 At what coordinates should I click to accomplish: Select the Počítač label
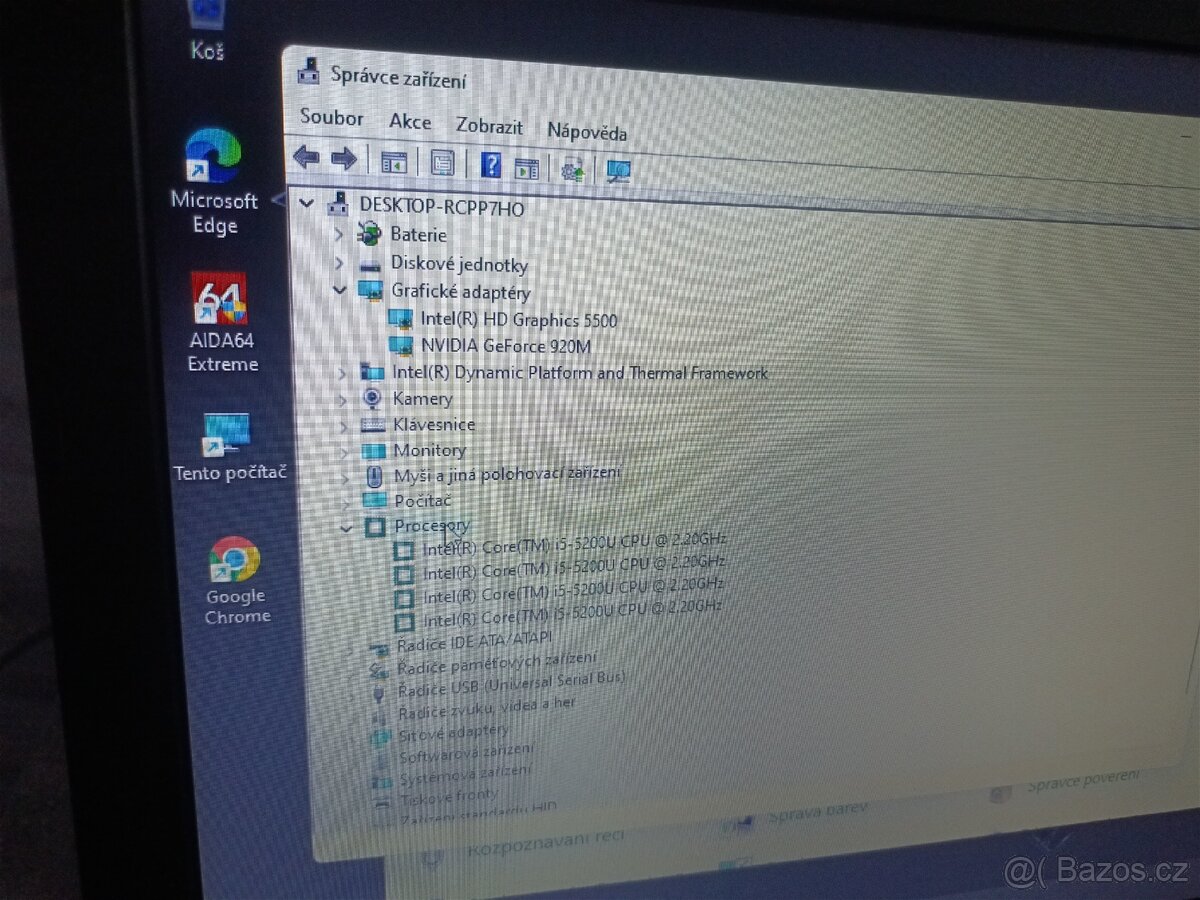422,500
